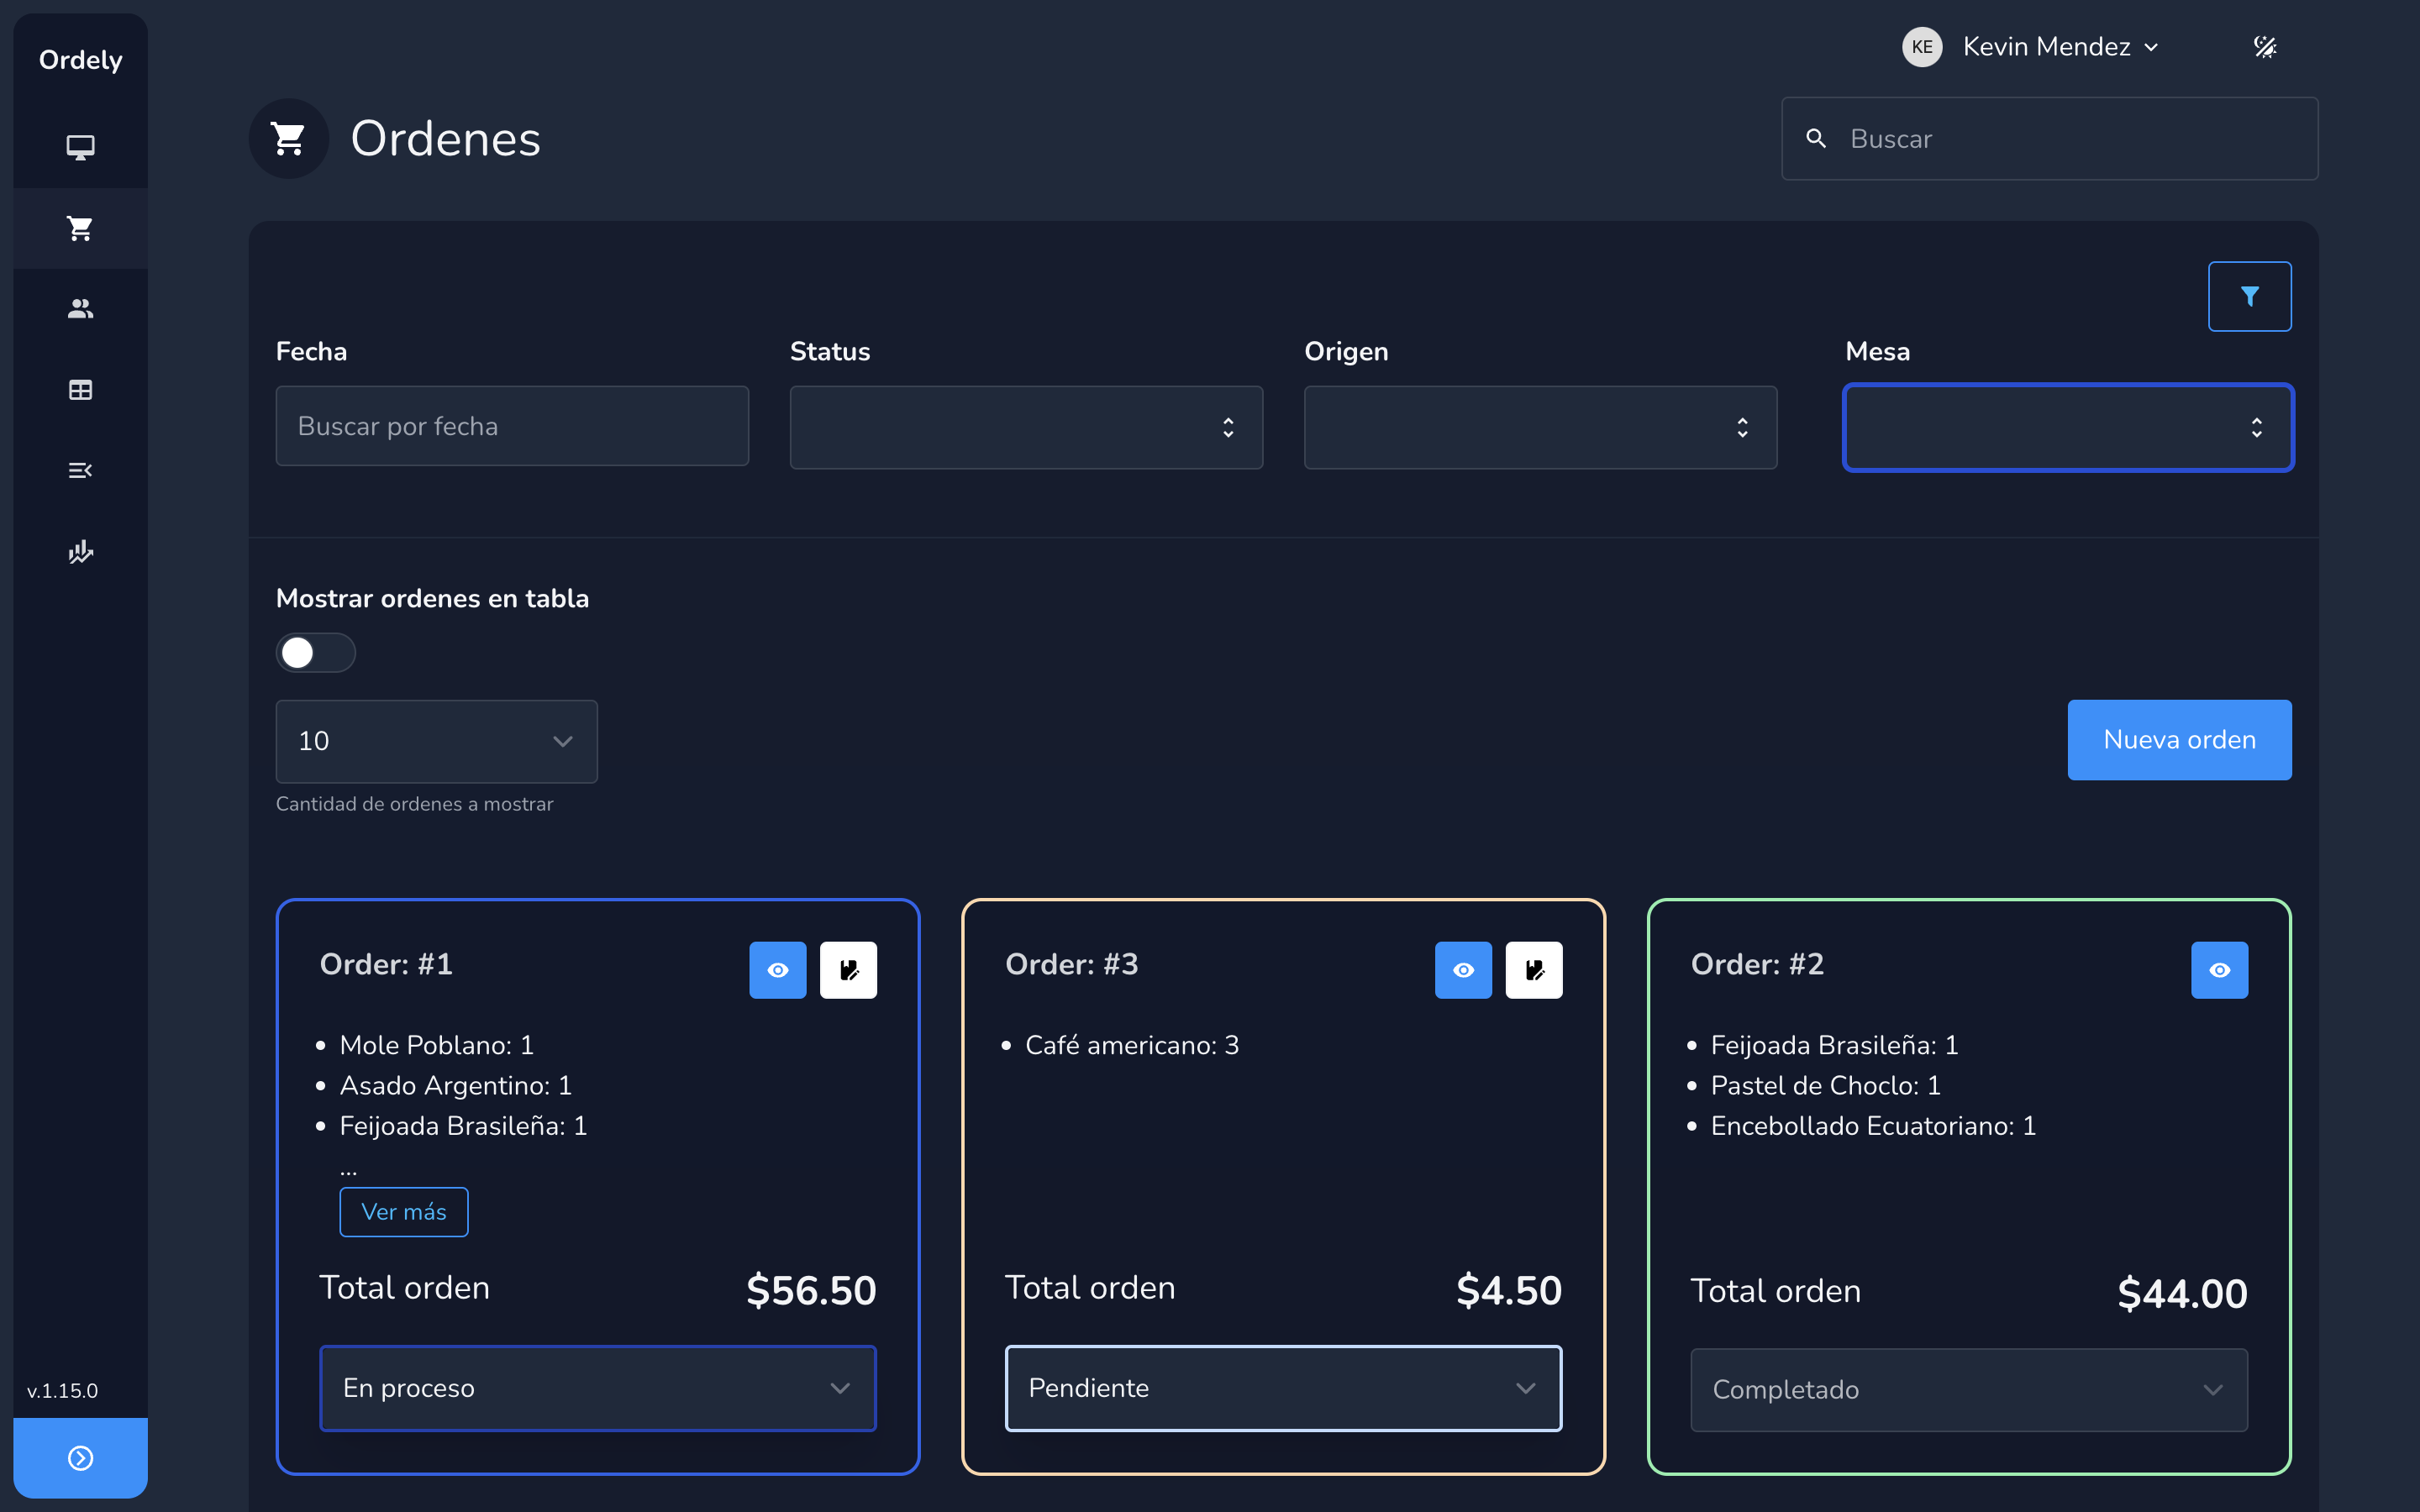Click Feijoada Brasileña: 1 item in Order #1
2420x1512 pixels.
[x=463, y=1126]
